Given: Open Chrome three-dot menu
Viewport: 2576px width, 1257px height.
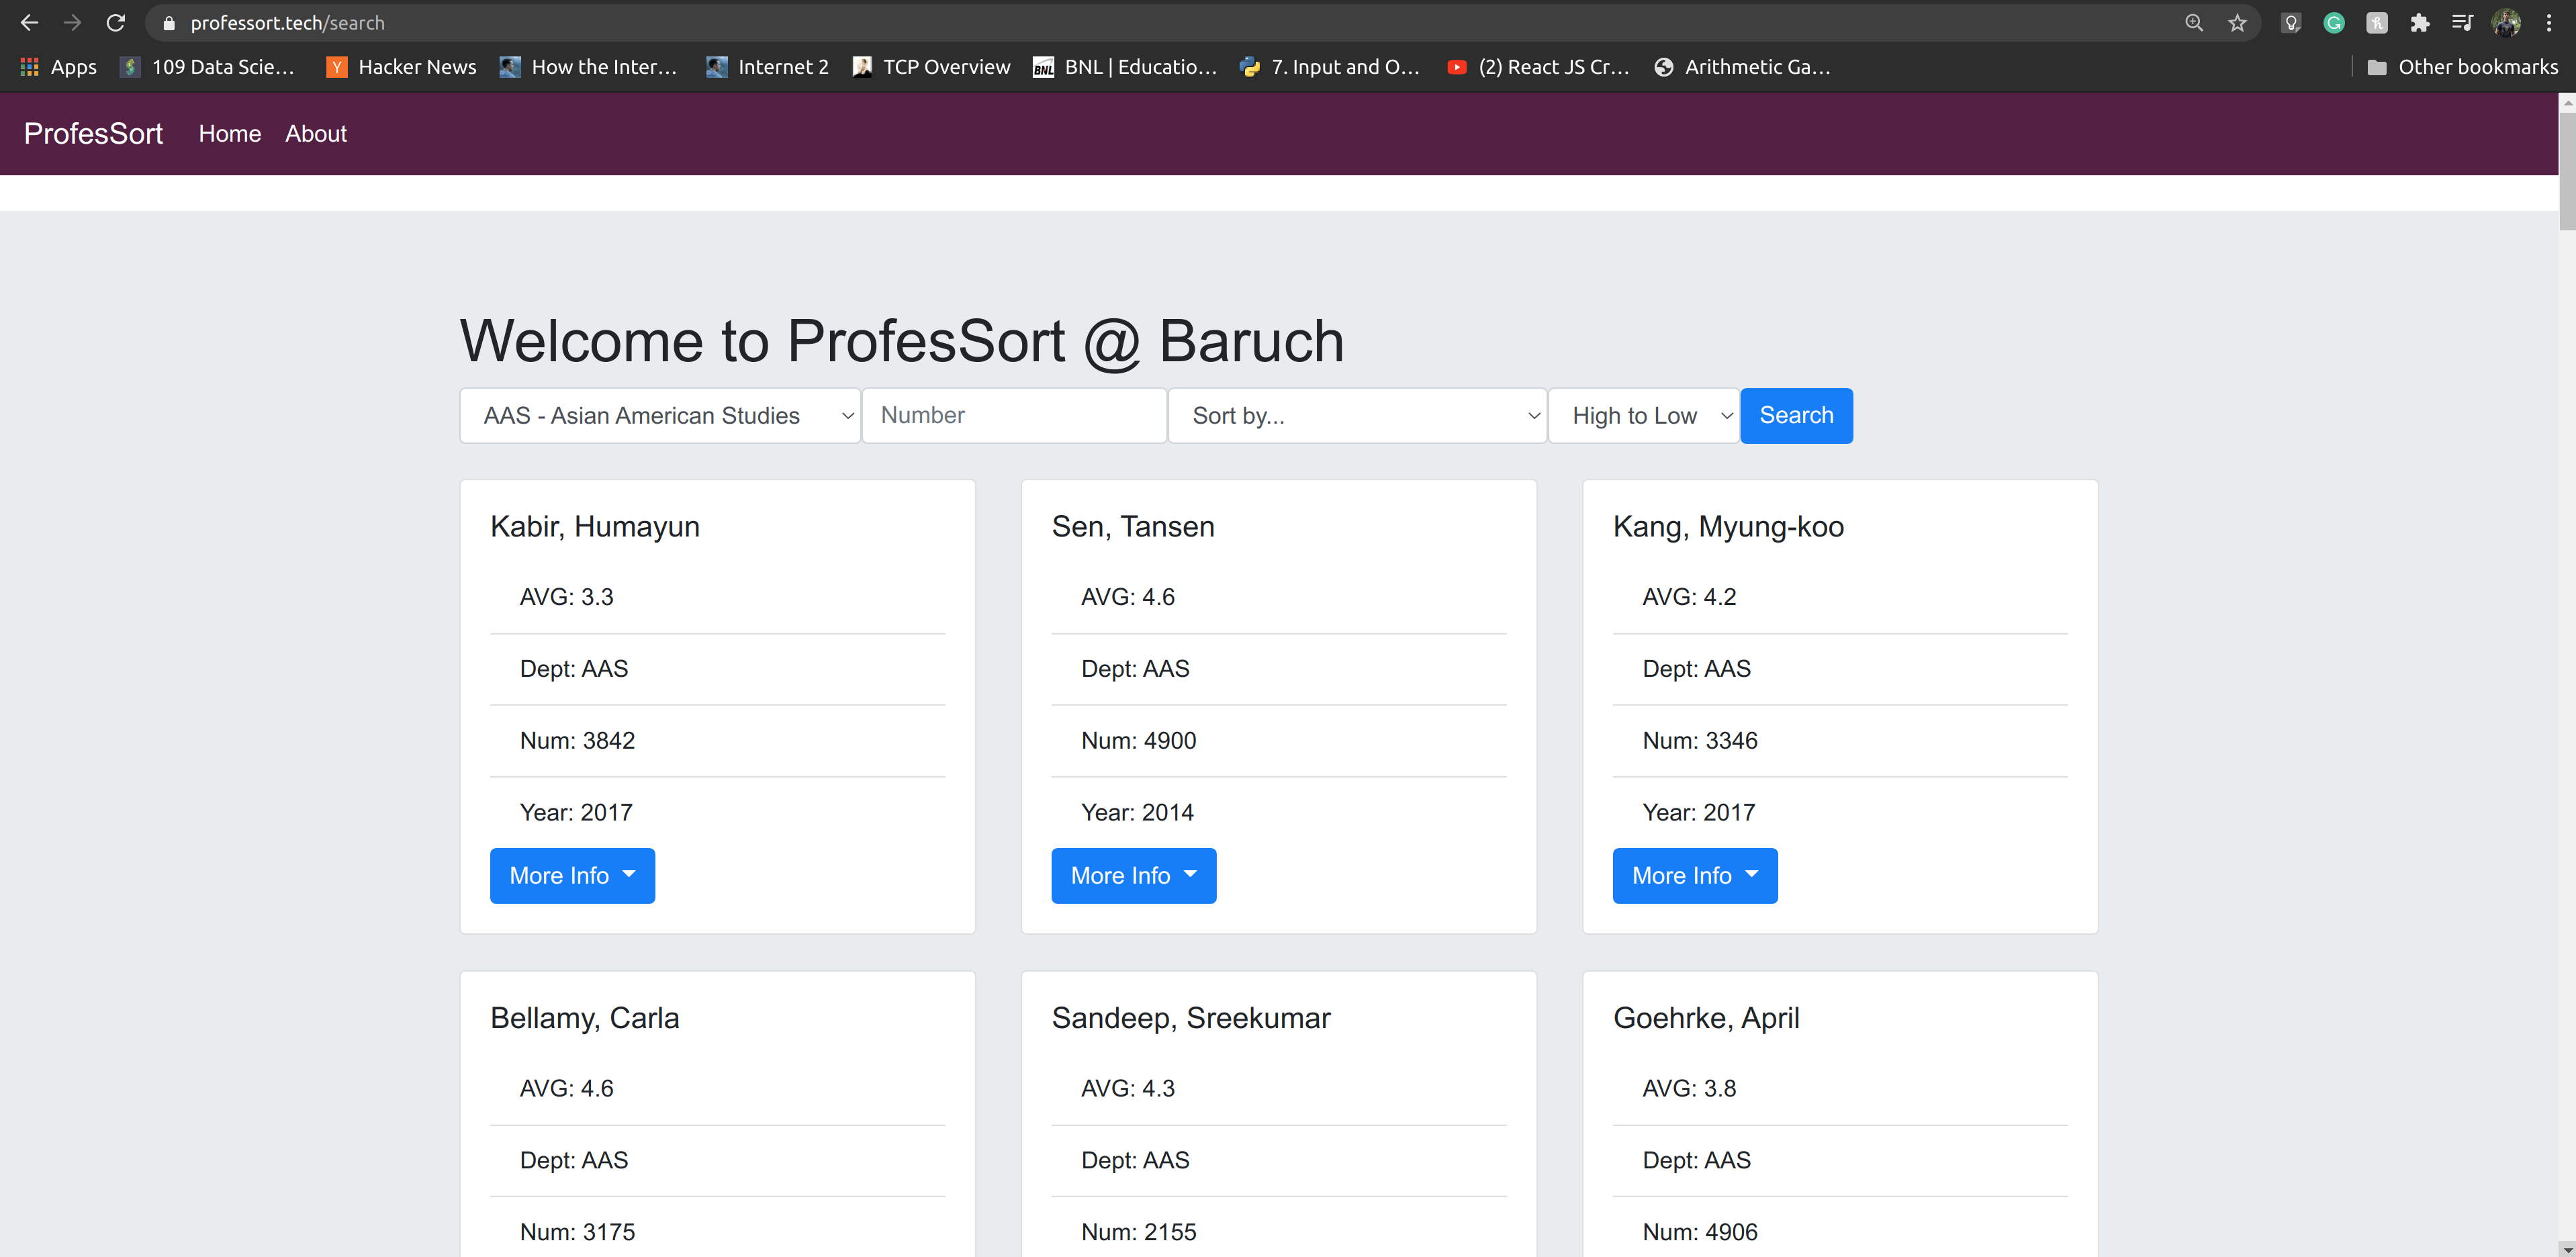Looking at the screenshot, I should tap(2549, 23).
